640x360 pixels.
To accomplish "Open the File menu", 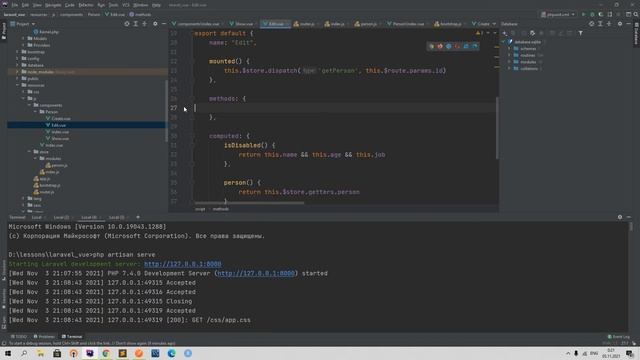I will pos(15,5).
